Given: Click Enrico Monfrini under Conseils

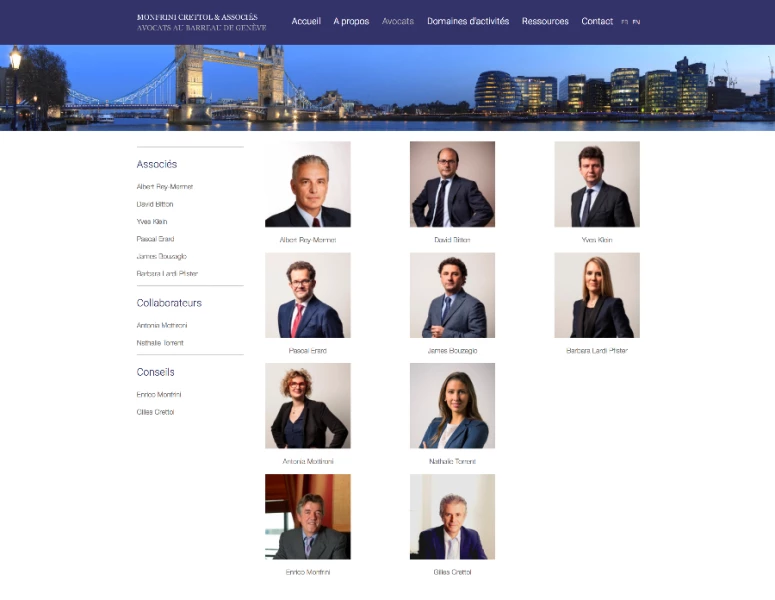Looking at the screenshot, I should 159,394.
